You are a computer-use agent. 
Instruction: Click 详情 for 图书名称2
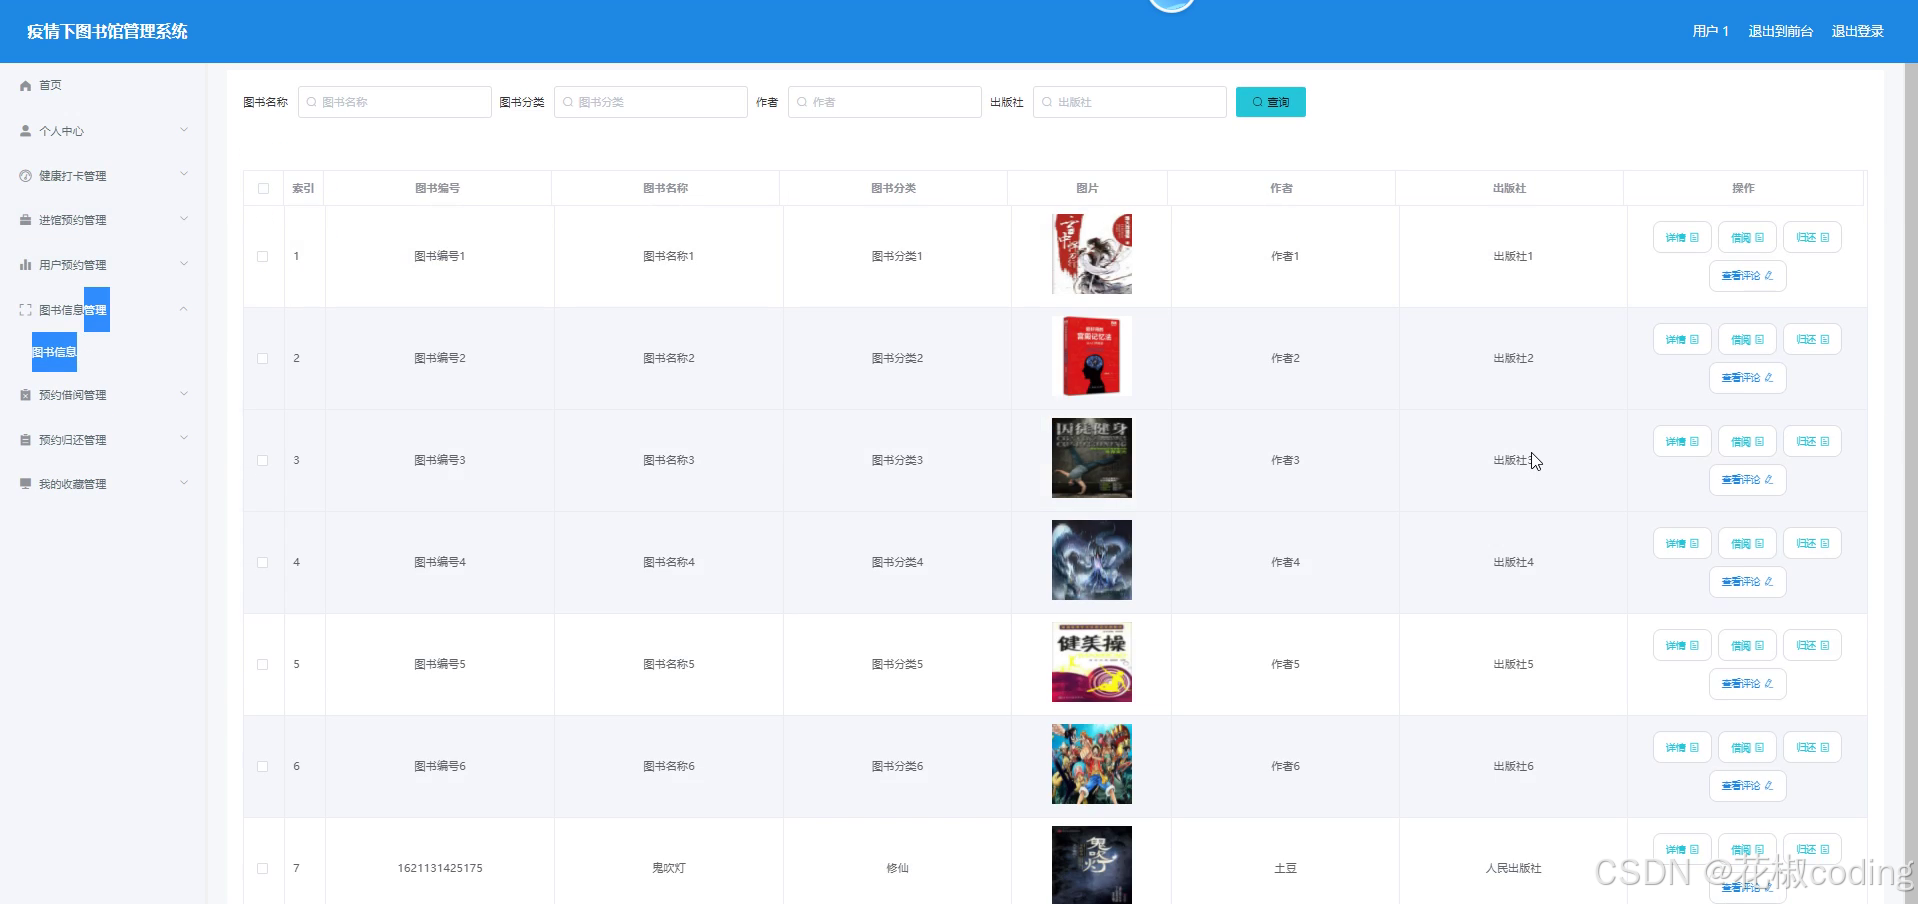(x=1682, y=340)
